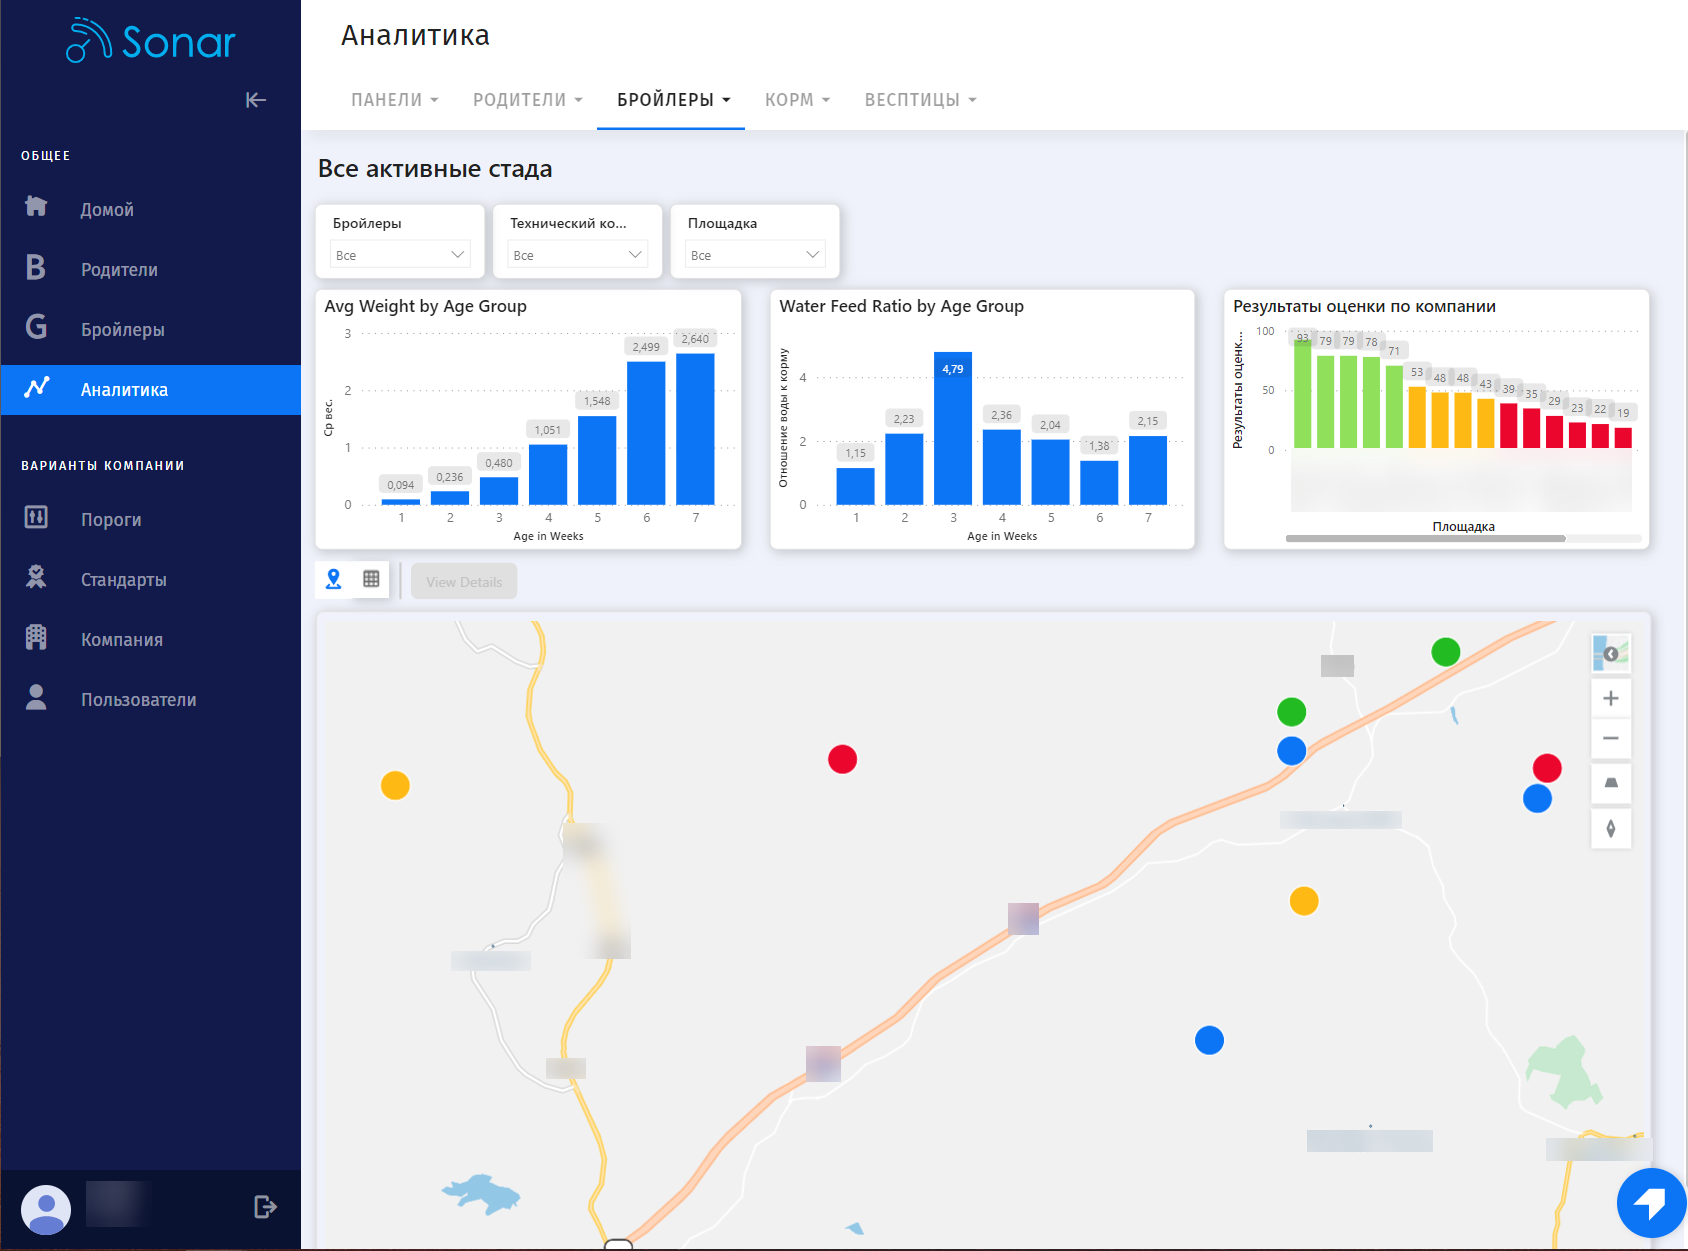Select week 7 bar in Avg Weight chart

point(695,429)
